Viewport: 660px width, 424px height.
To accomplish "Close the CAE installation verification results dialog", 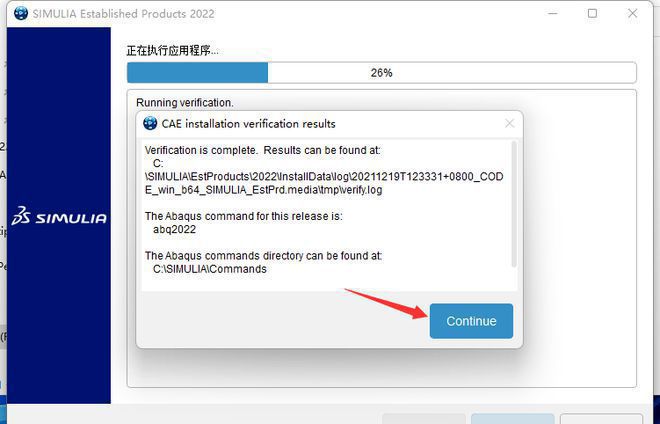I will tap(509, 123).
